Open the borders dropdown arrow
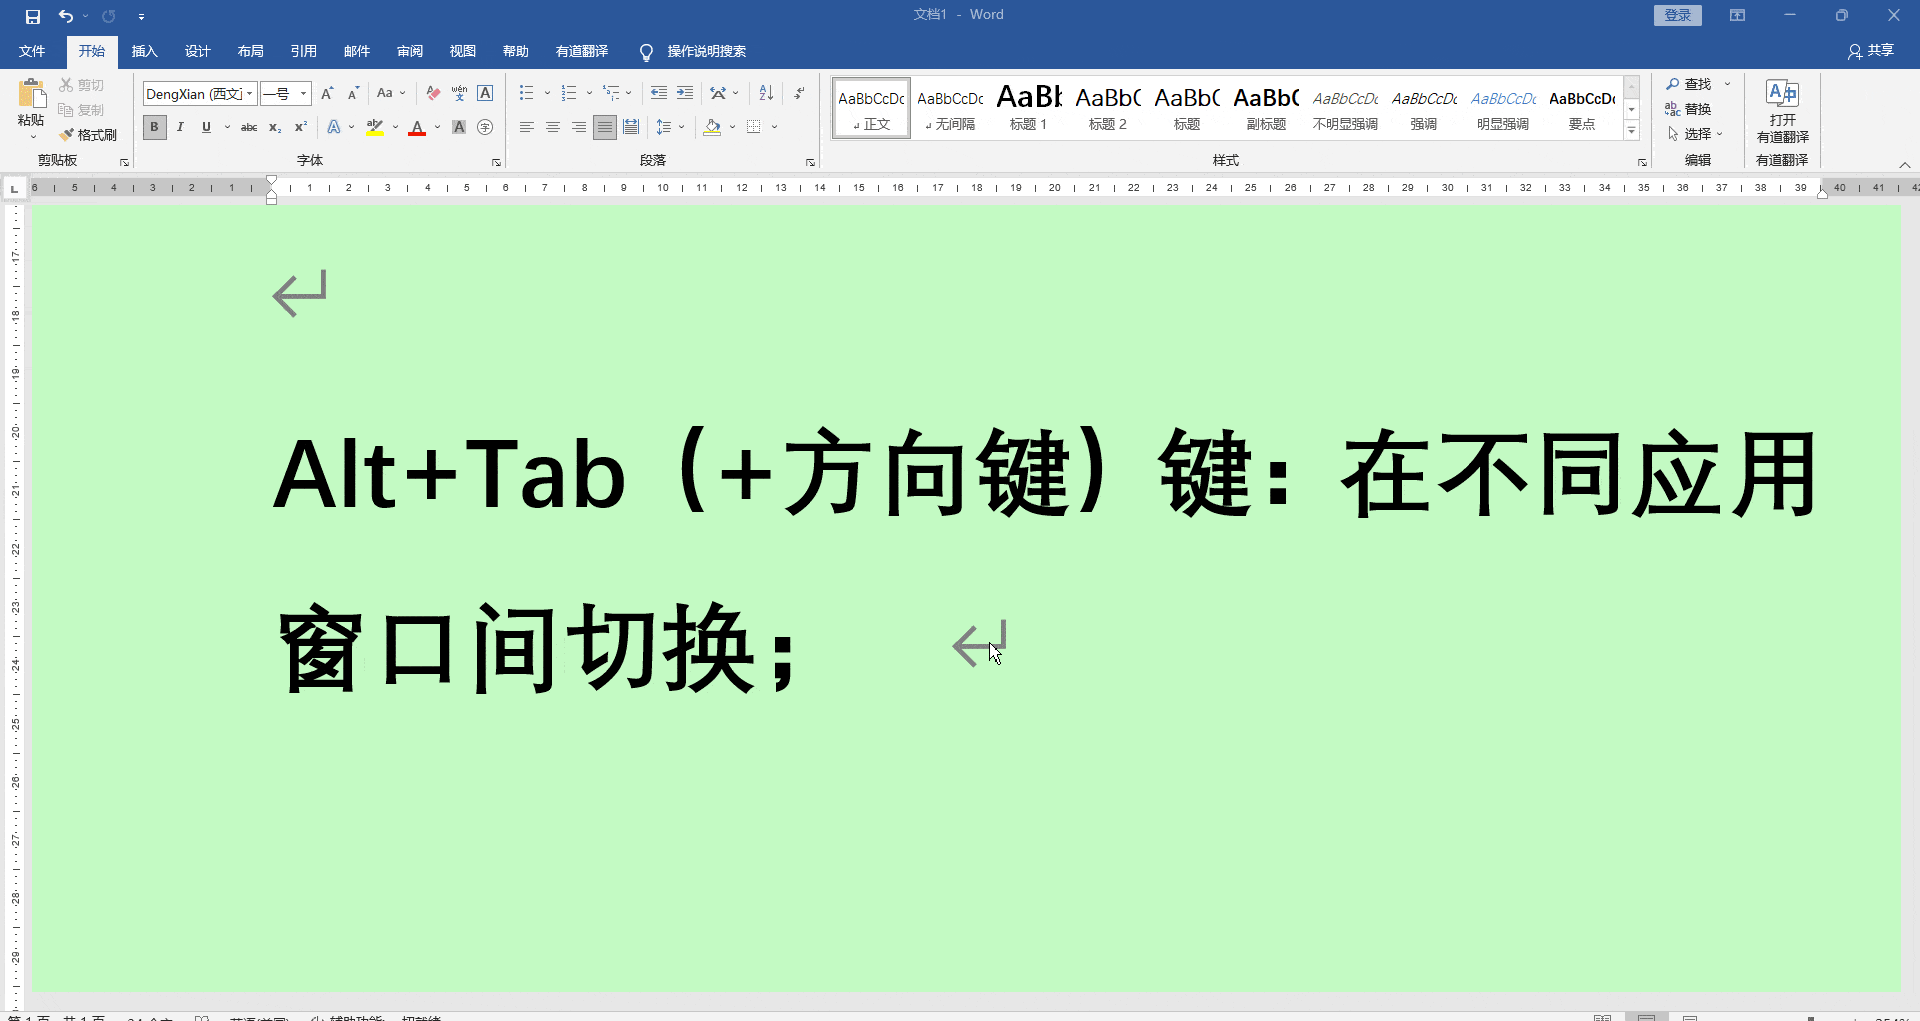This screenshot has height=1021, width=1920. pyautogui.click(x=775, y=127)
